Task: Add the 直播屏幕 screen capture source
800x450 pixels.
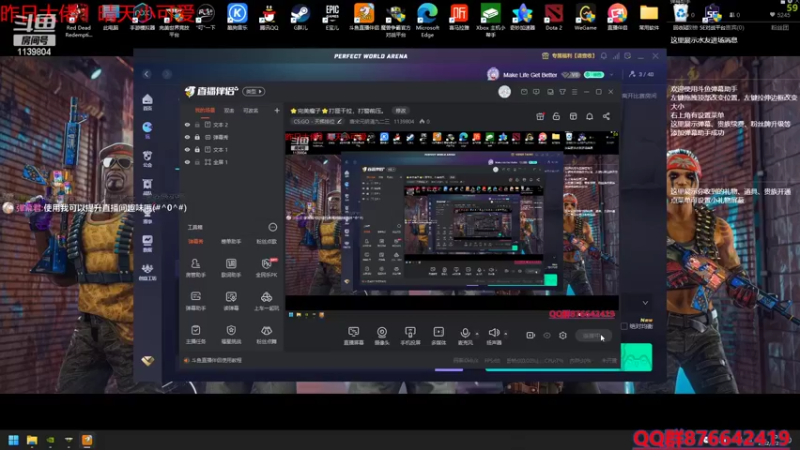Action: click(354, 336)
